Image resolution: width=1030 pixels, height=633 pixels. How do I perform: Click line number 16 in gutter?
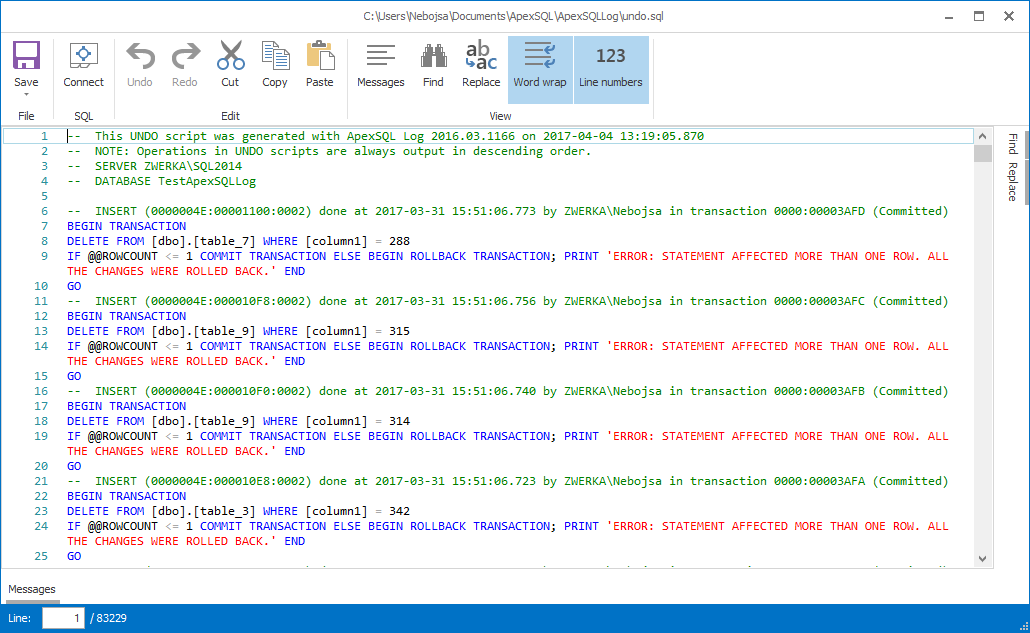(41, 391)
